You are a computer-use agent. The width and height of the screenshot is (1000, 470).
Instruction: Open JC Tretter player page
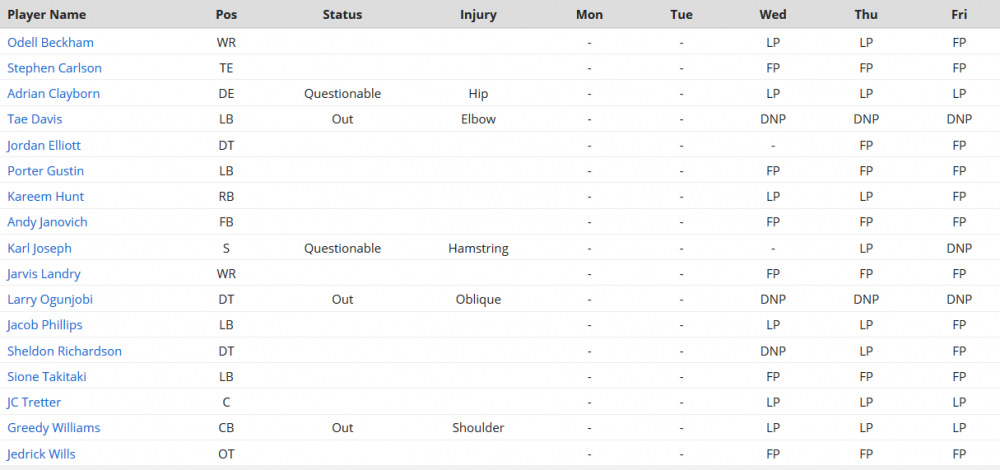[34, 402]
